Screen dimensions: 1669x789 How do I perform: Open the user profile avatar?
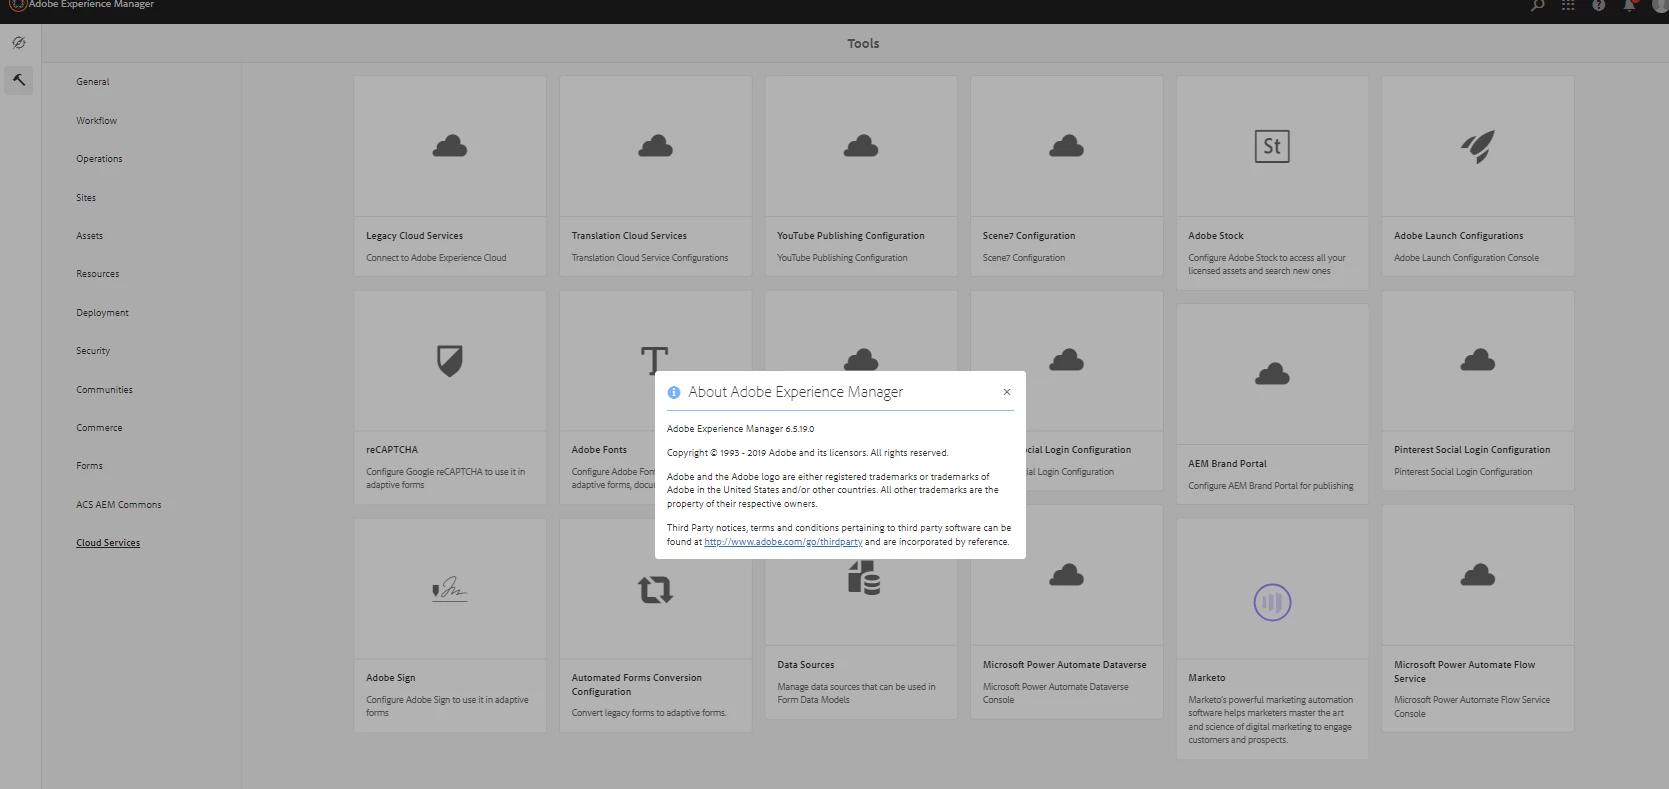click(x=1660, y=5)
